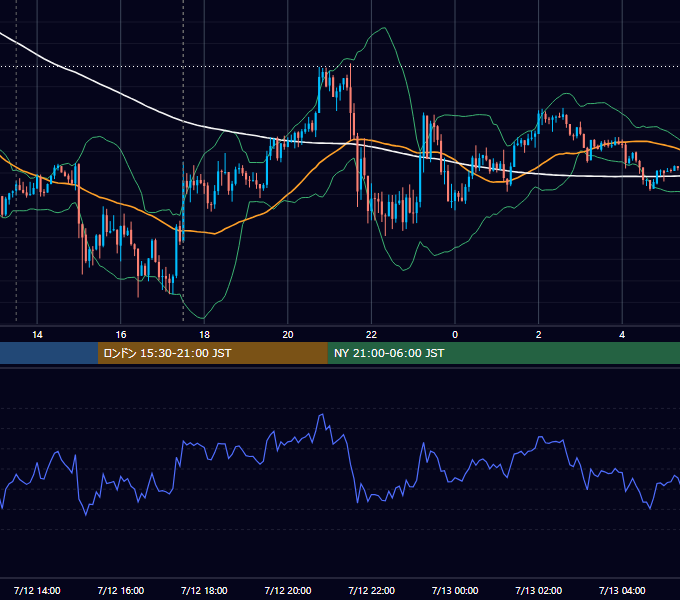
Task: Click the hour label 20 on price chart axis
Action: tap(288, 335)
